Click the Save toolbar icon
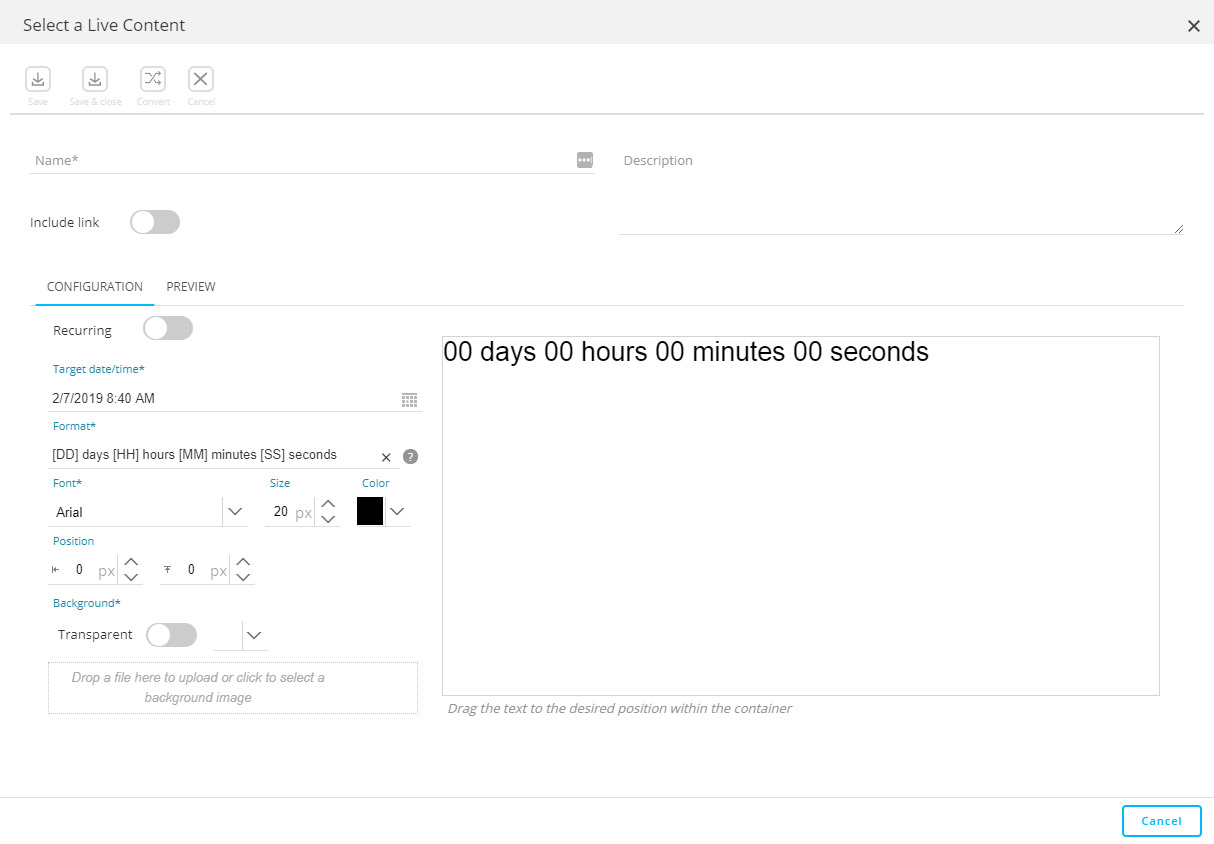1214x844 pixels. pos(38,80)
